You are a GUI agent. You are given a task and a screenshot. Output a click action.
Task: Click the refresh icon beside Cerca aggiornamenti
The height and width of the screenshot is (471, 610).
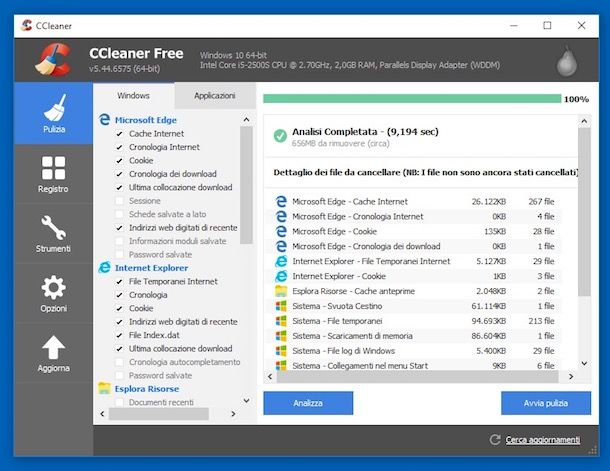click(x=495, y=439)
